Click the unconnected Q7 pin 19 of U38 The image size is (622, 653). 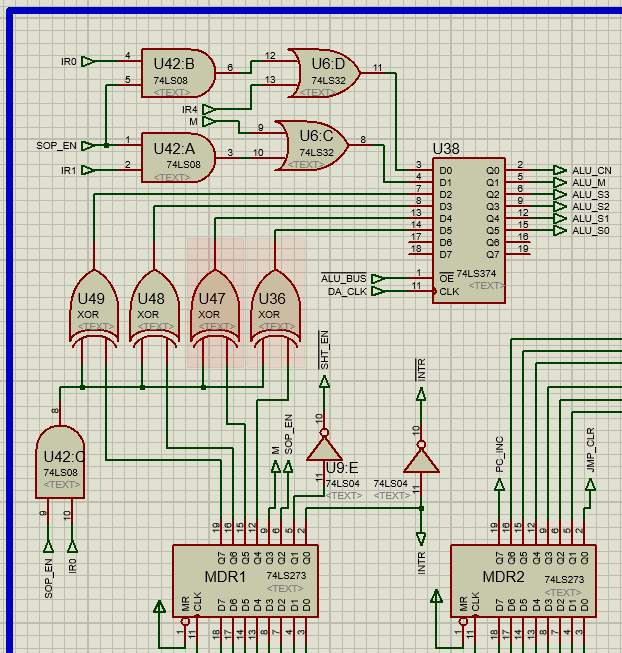[518, 254]
